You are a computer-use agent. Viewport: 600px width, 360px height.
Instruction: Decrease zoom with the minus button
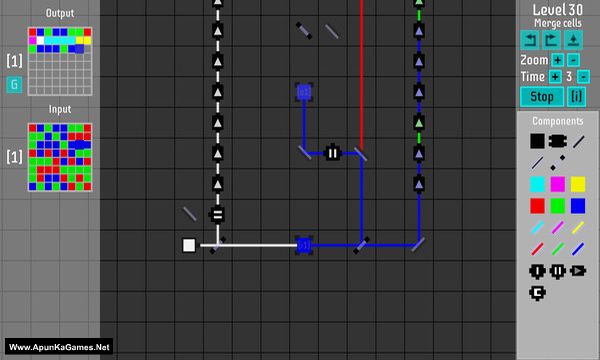coord(573,60)
